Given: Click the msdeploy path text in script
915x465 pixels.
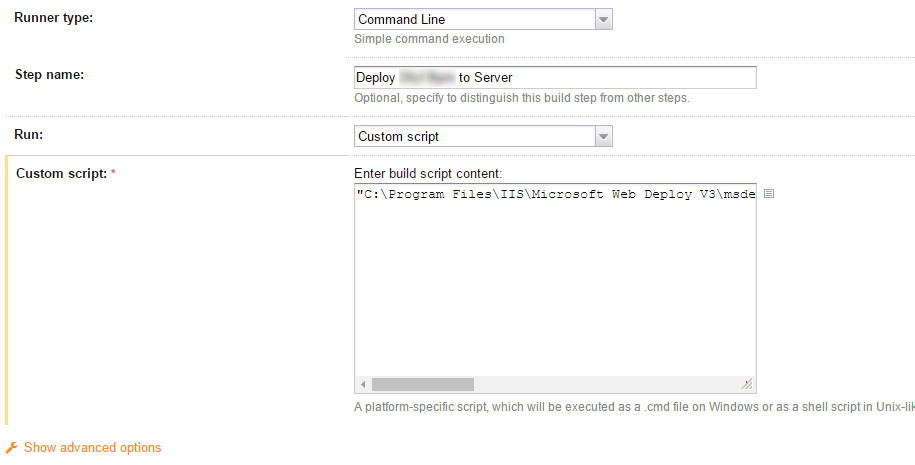Looking at the screenshot, I should [555, 194].
